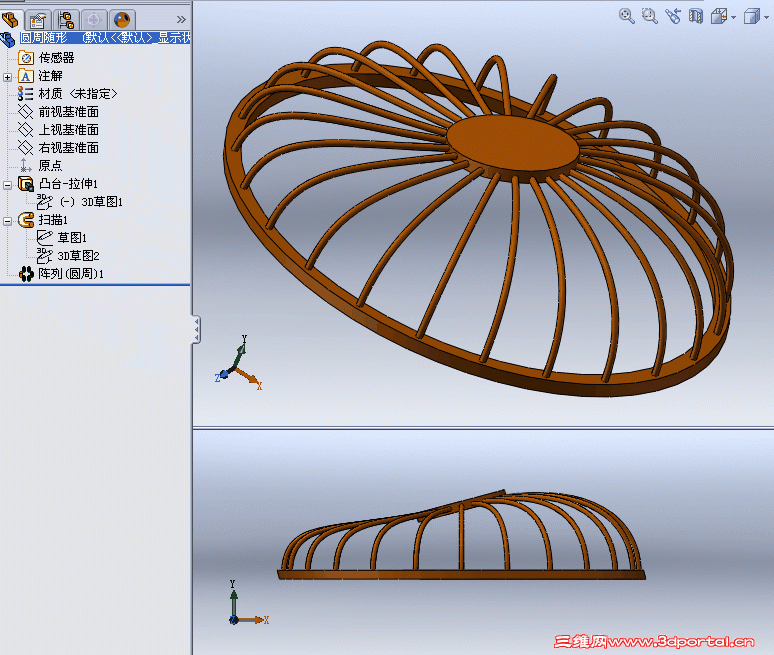774x655 pixels.
Task: Collapse the 扫描1 sweep node
Action: pos(7,221)
